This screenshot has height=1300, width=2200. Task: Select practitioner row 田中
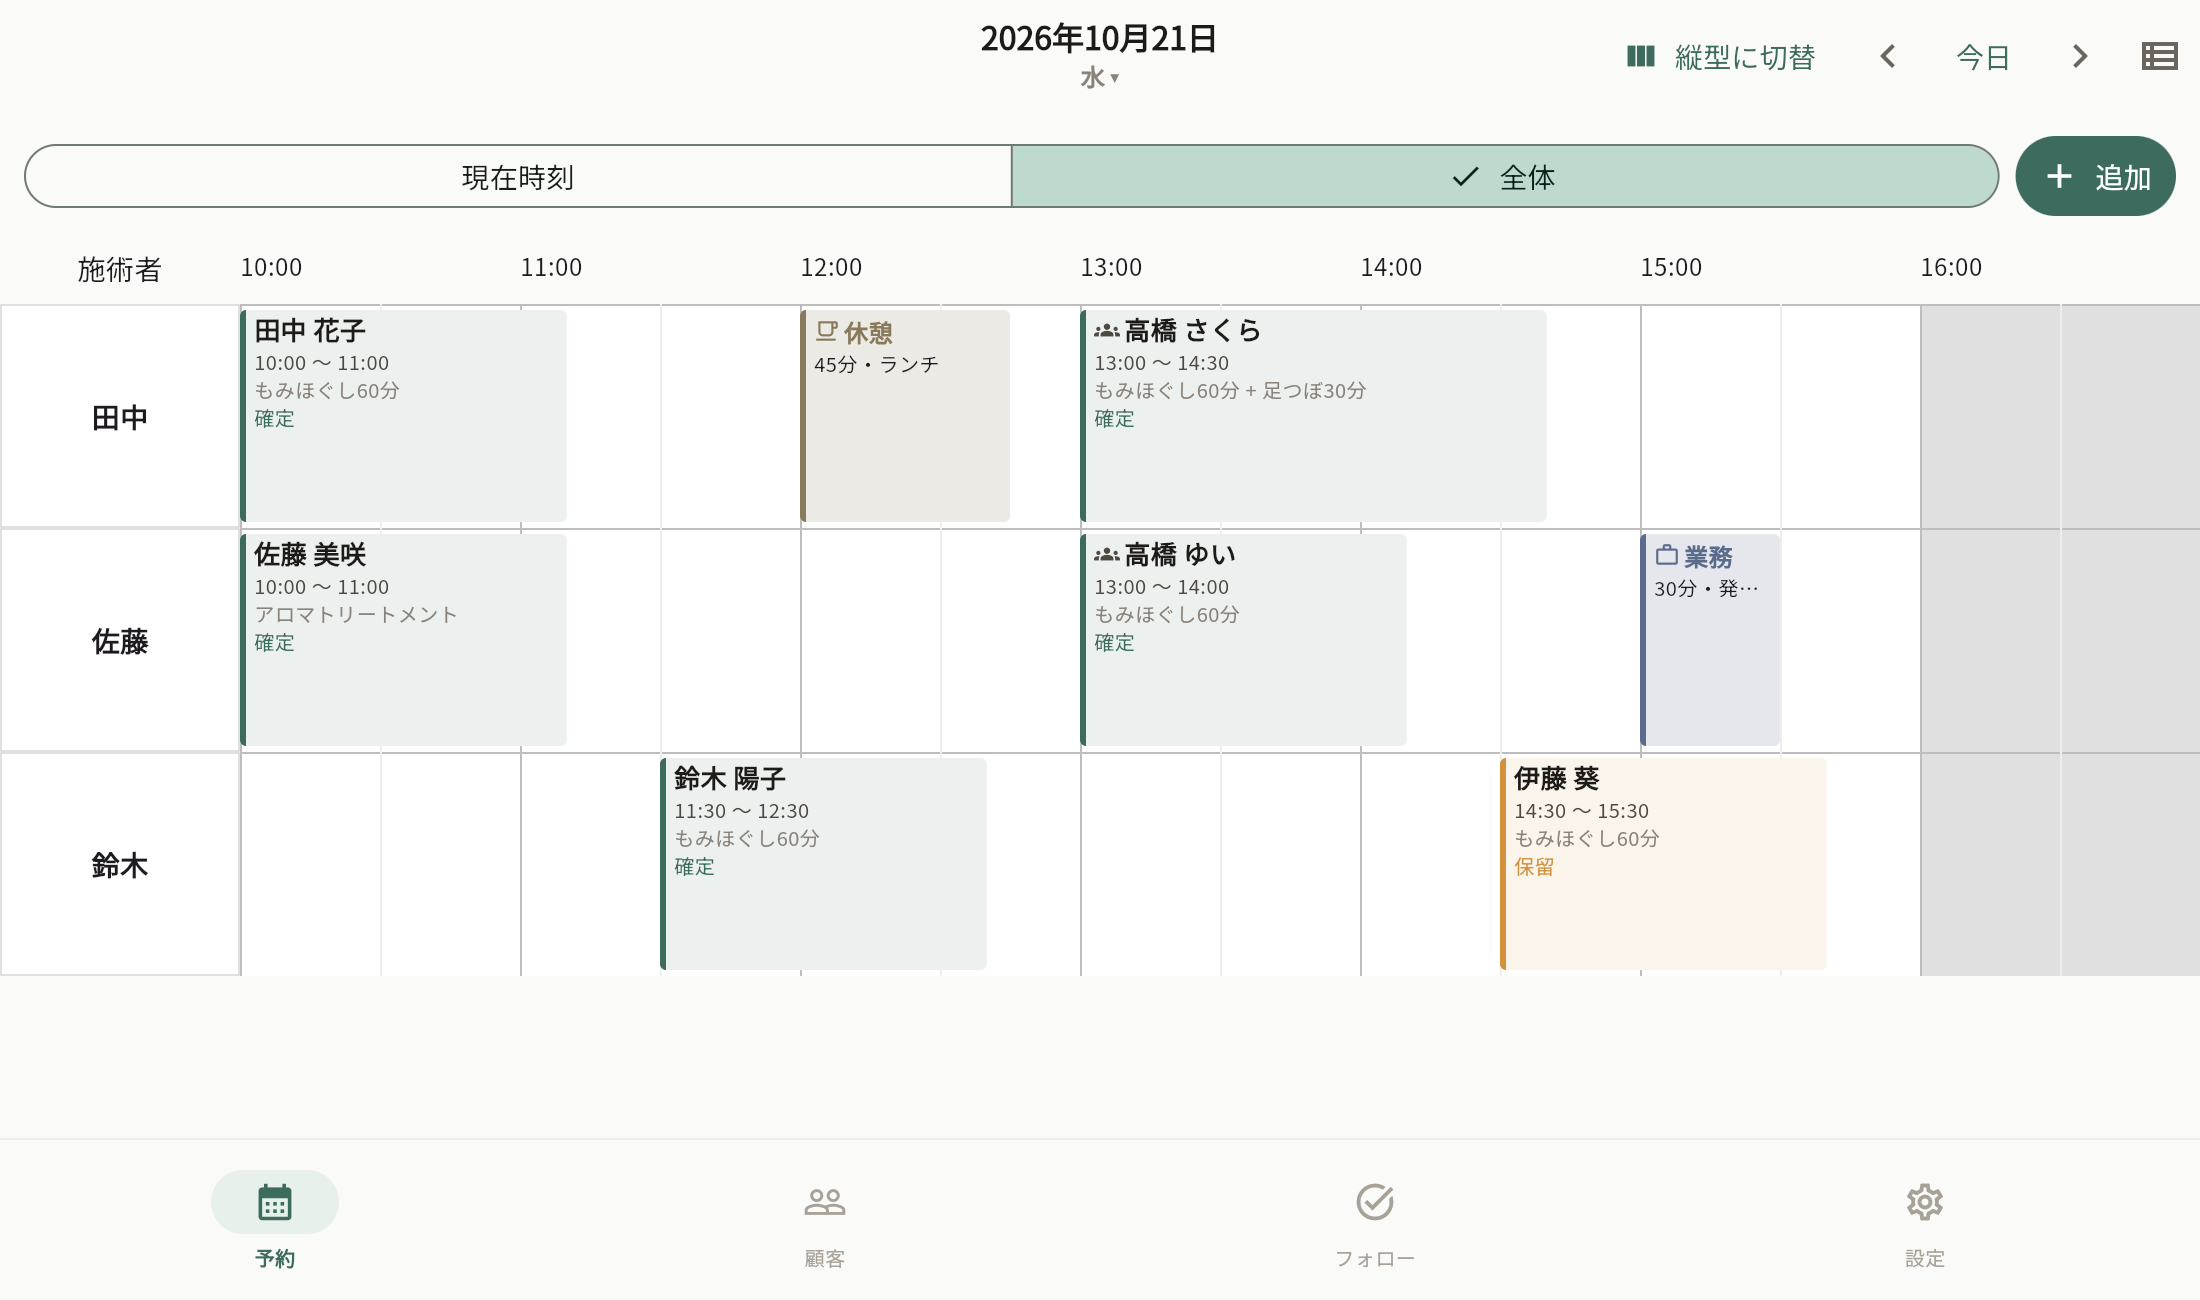click(120, 417)
